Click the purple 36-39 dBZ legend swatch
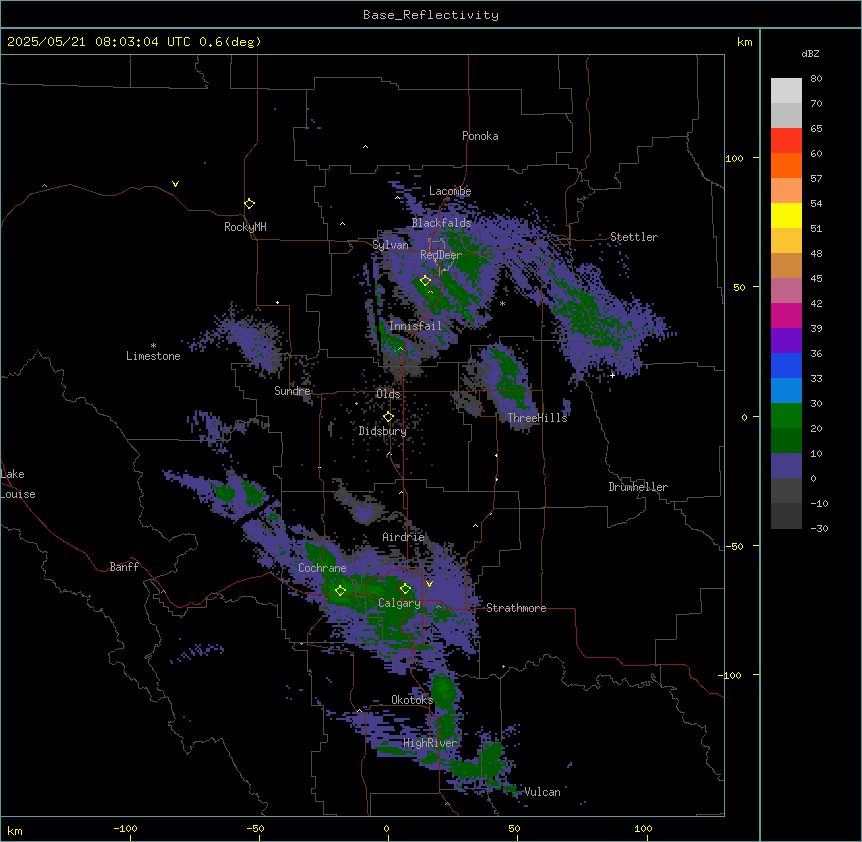862x842 pixels. point(786,341)
